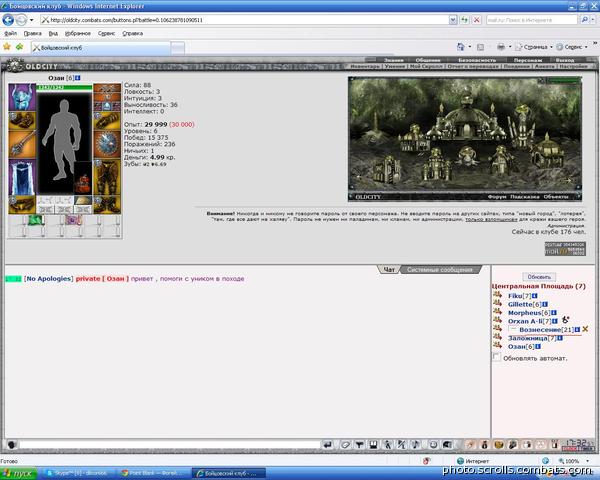Open the search provider dropdown arrow

[x=592, y=20]
